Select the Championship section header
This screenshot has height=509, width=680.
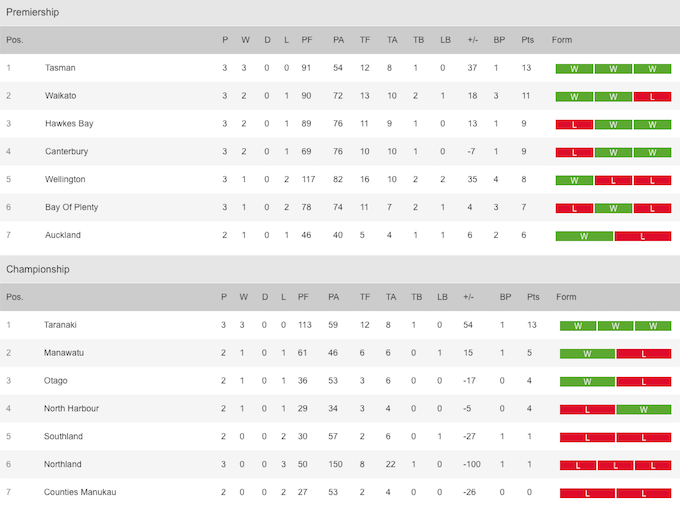pyautogui.click(x=340, y=269)
